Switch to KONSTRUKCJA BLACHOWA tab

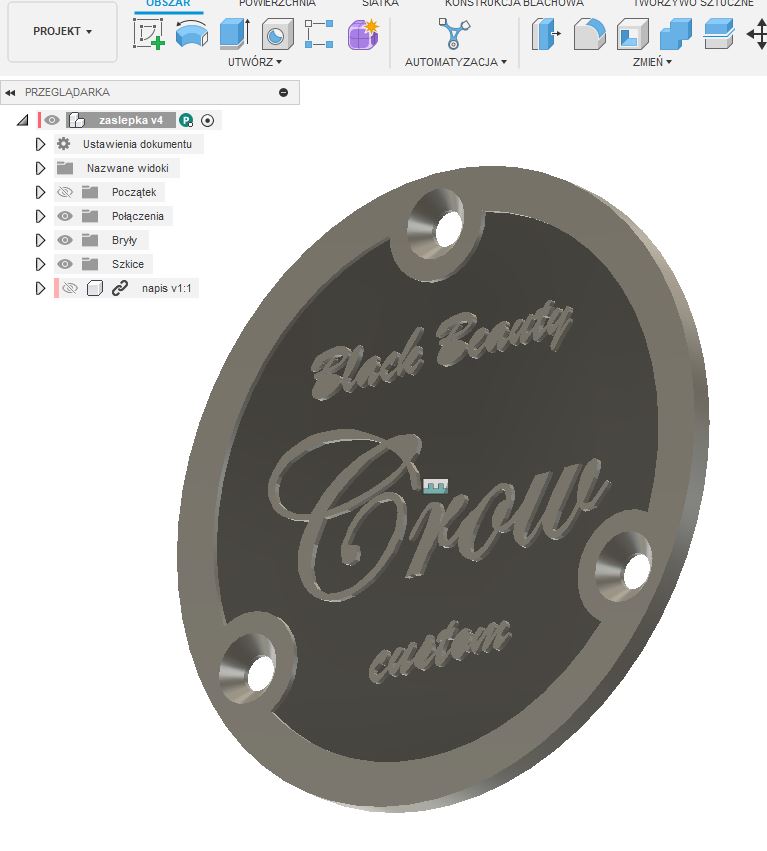[514, 3]
